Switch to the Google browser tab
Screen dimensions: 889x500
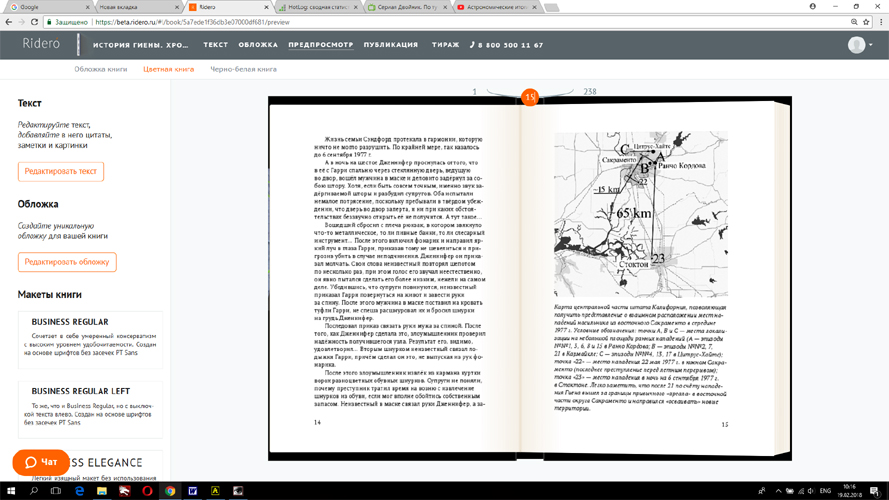coord(49,7)
